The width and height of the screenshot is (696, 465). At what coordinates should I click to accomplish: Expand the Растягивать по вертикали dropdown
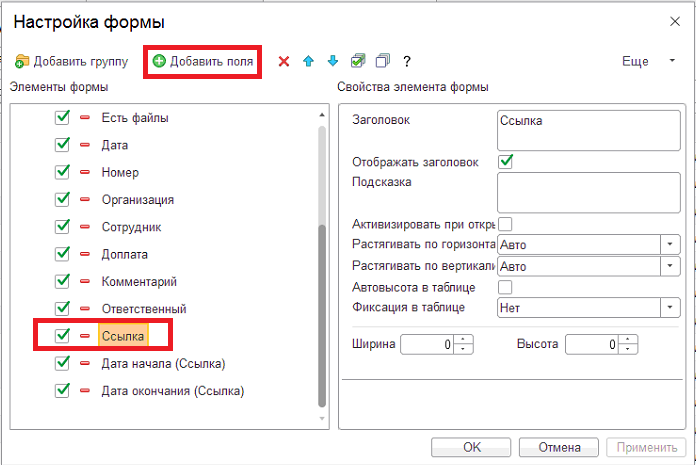tap(670, 266)
